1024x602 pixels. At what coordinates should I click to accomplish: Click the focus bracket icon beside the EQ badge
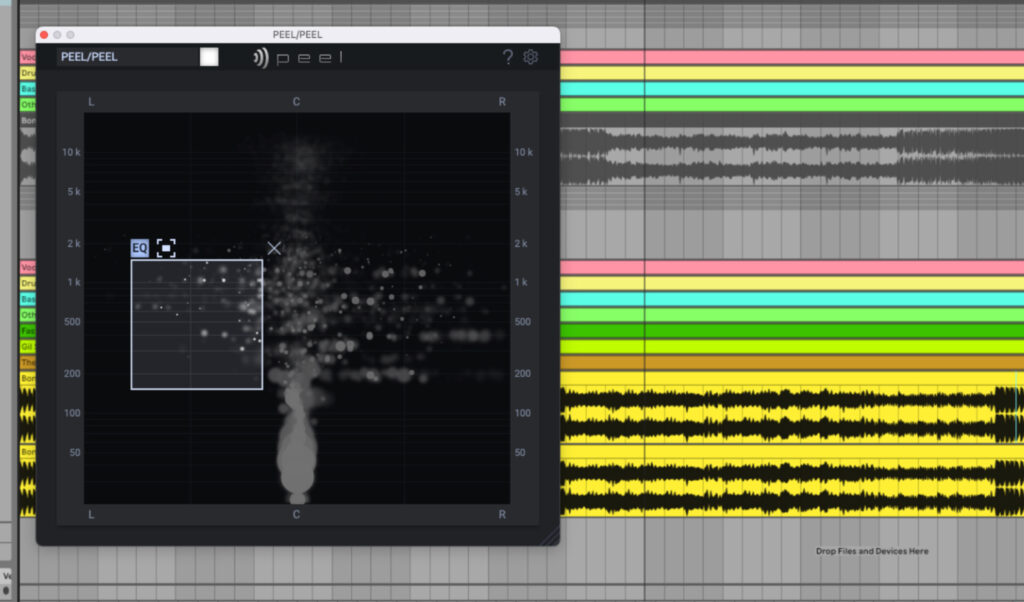[x=166, y=247]
